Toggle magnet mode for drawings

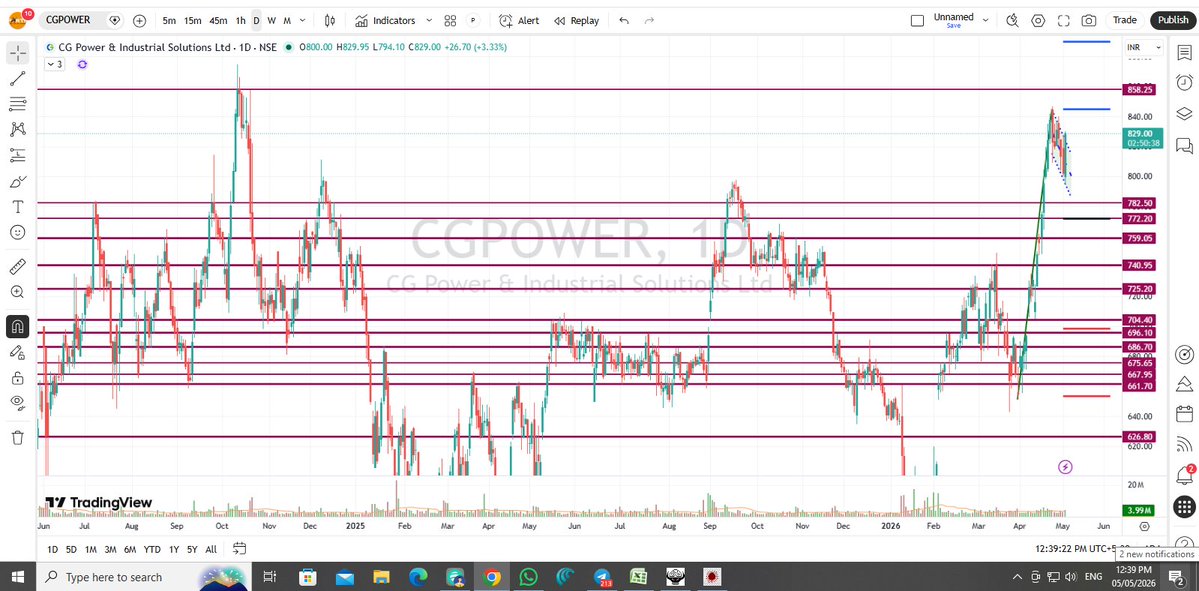click(18, 326)
